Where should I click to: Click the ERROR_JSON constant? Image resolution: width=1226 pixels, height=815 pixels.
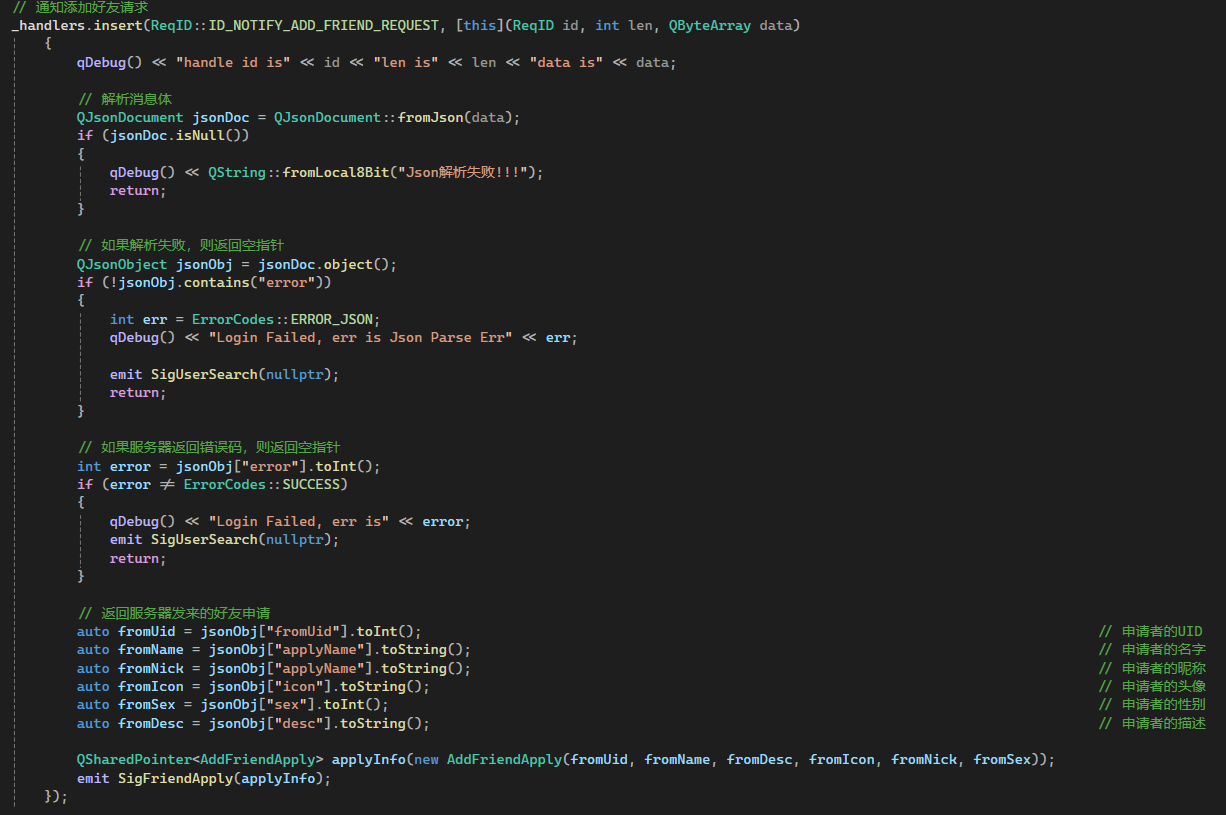click(332, 319)
